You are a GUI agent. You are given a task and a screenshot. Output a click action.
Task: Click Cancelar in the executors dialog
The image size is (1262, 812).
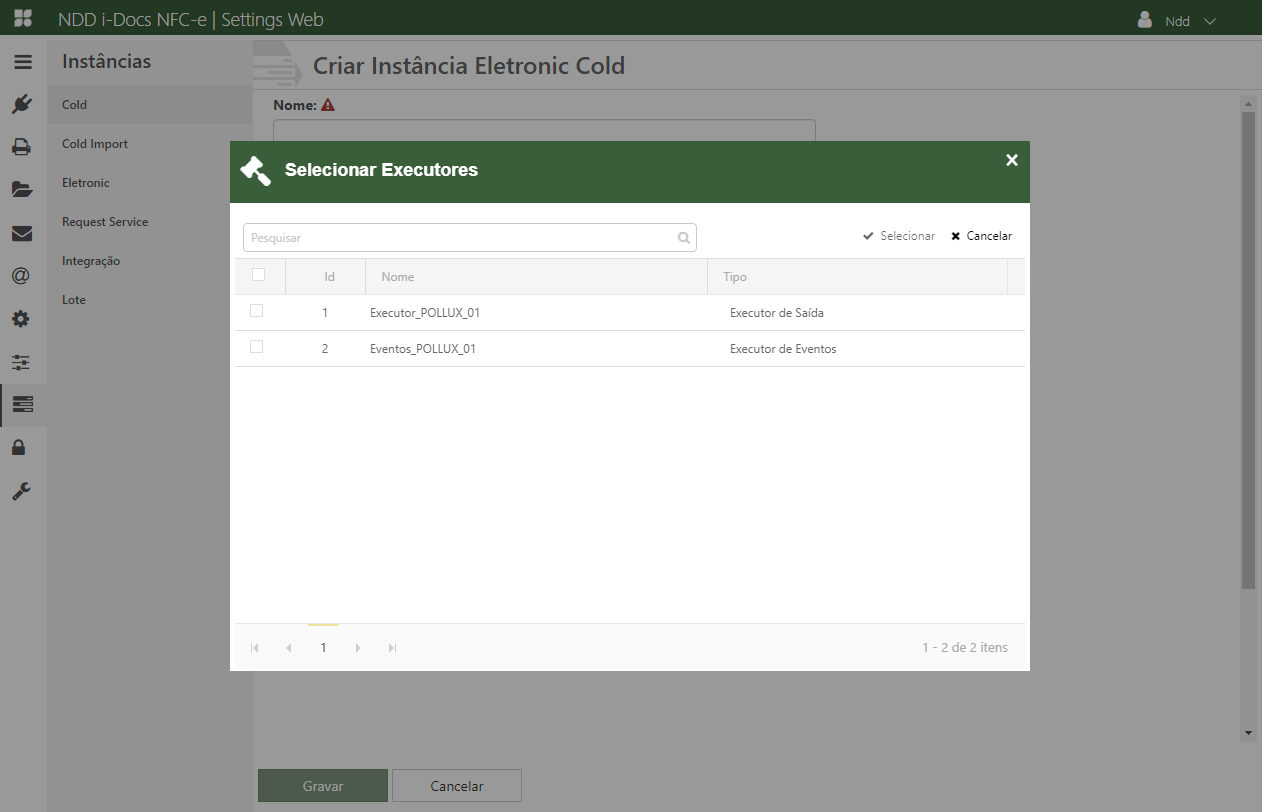[981, 236]
